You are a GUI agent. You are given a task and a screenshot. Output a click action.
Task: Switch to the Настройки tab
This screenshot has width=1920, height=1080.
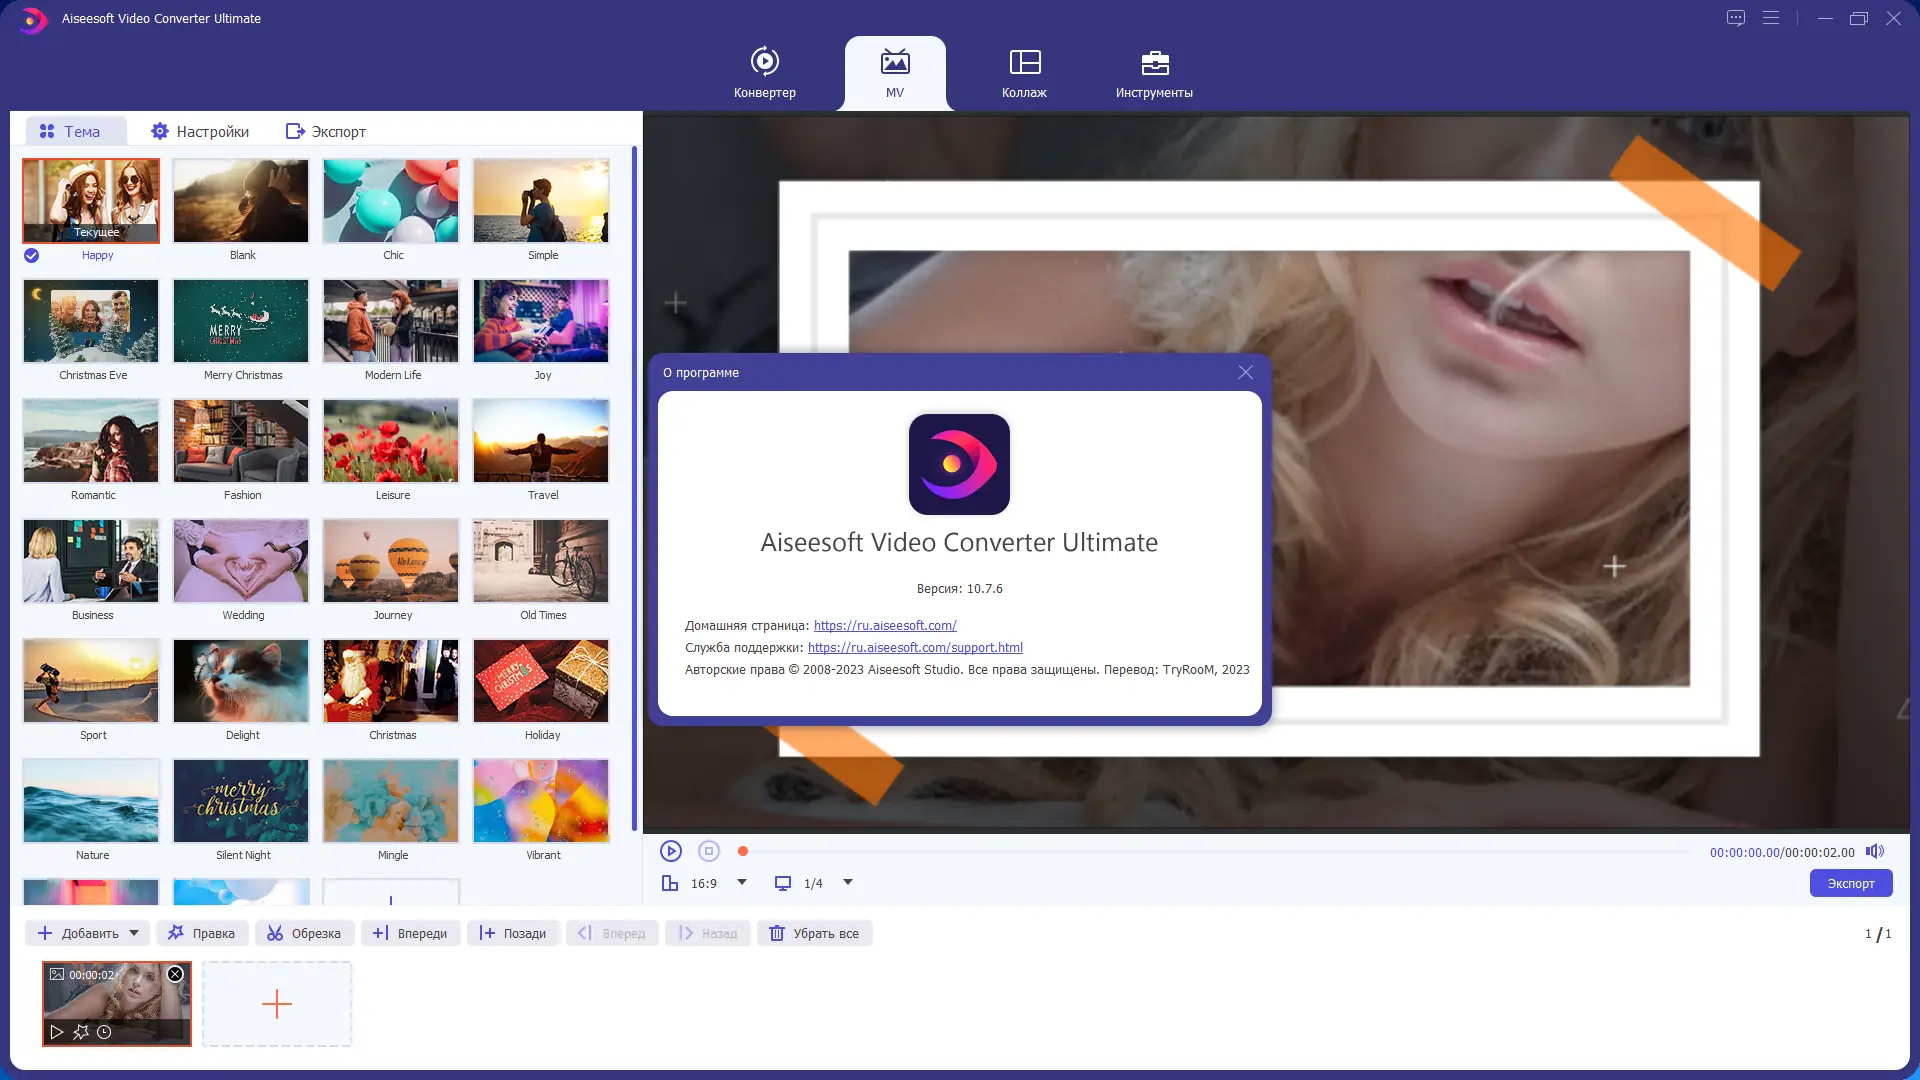200,131
